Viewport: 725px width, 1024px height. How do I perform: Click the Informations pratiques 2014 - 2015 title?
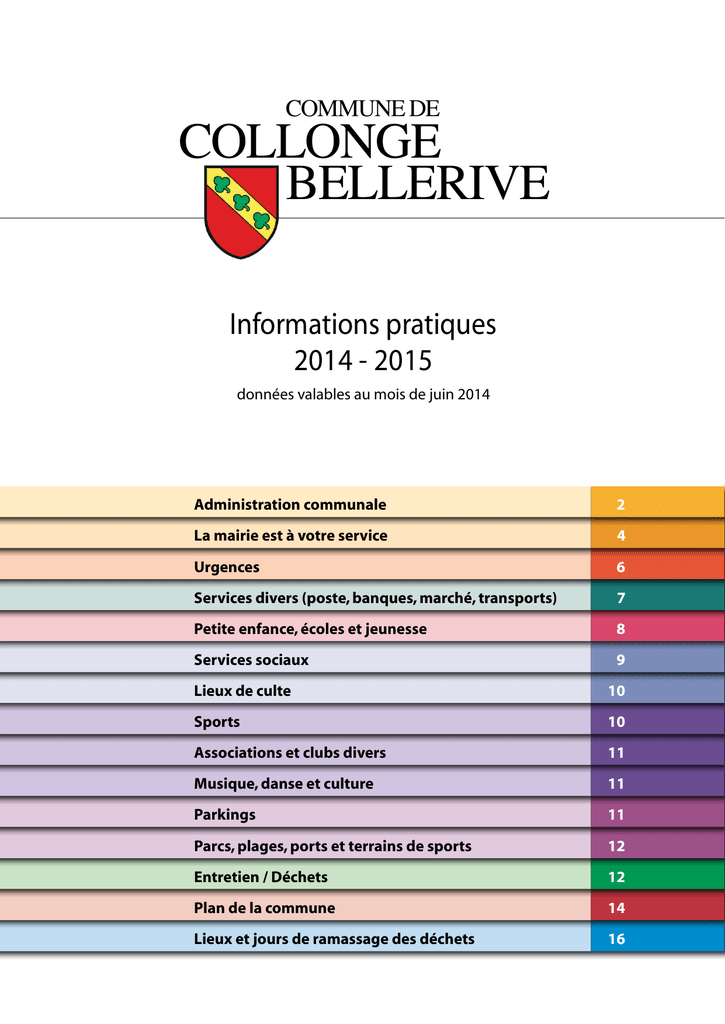pyautogui.click(x=363, y=341)
